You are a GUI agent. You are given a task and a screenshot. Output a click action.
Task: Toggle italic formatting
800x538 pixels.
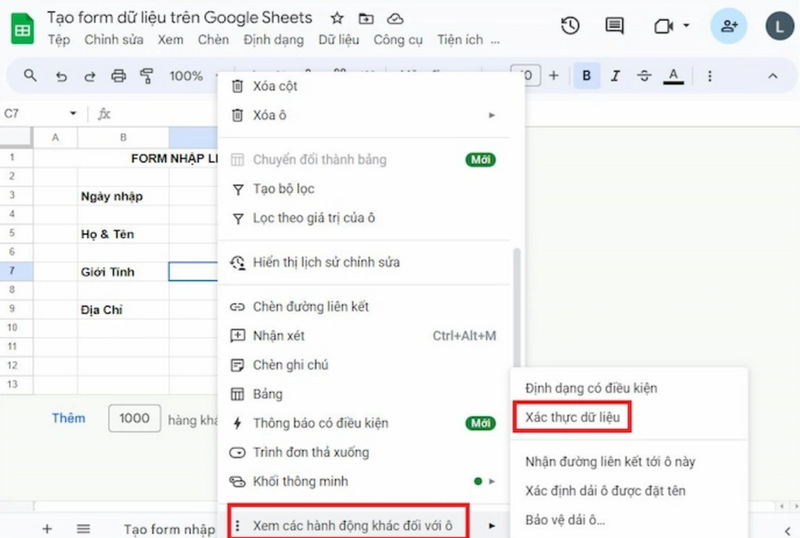pyautogui.click(x=615, y=76)
